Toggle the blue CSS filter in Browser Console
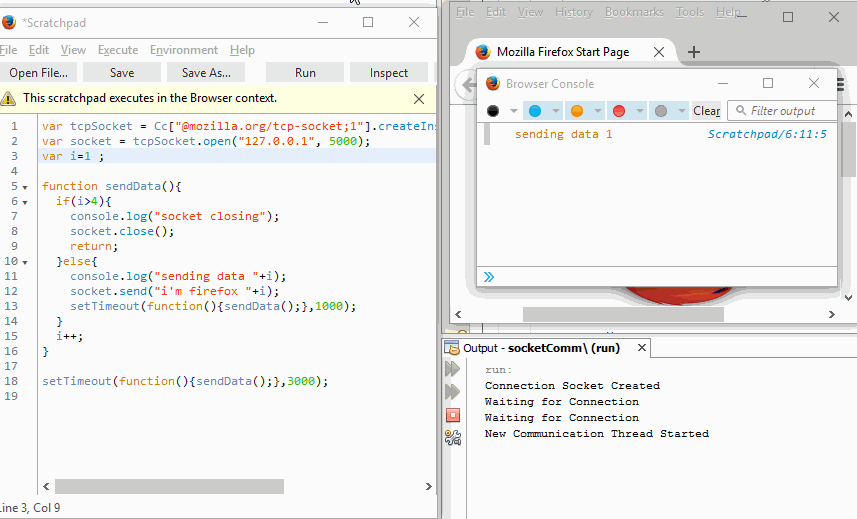The height and width of the screenshot is (519, 857). click(535, 111)
